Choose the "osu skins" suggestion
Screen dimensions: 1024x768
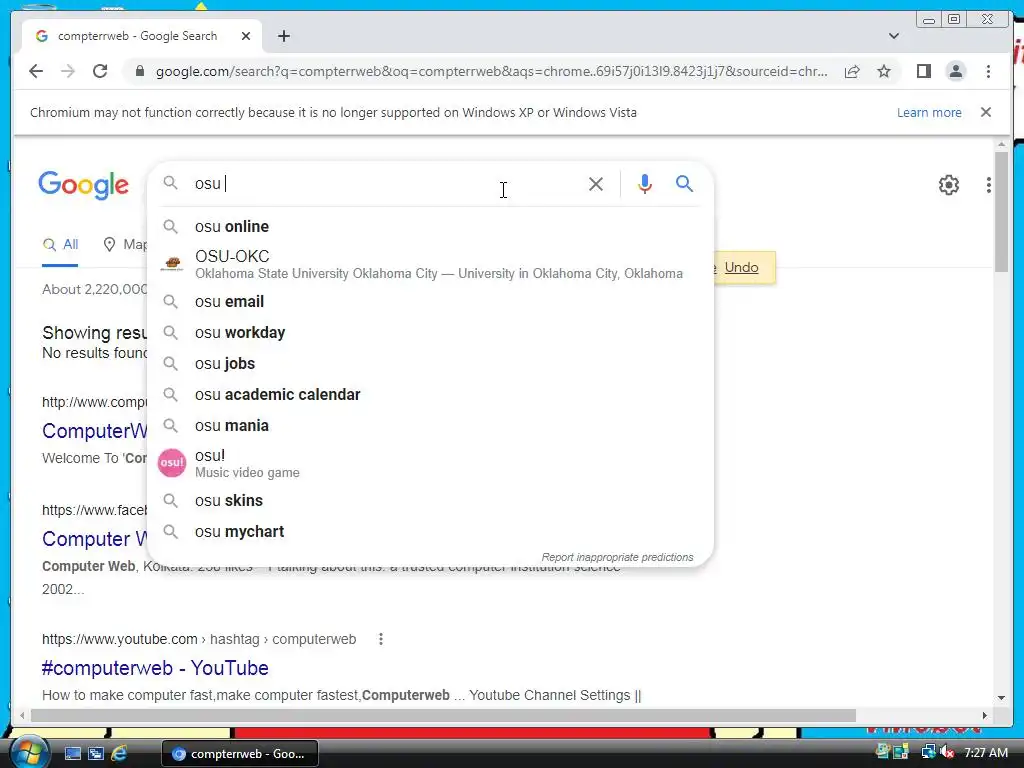tap(431, 501)
